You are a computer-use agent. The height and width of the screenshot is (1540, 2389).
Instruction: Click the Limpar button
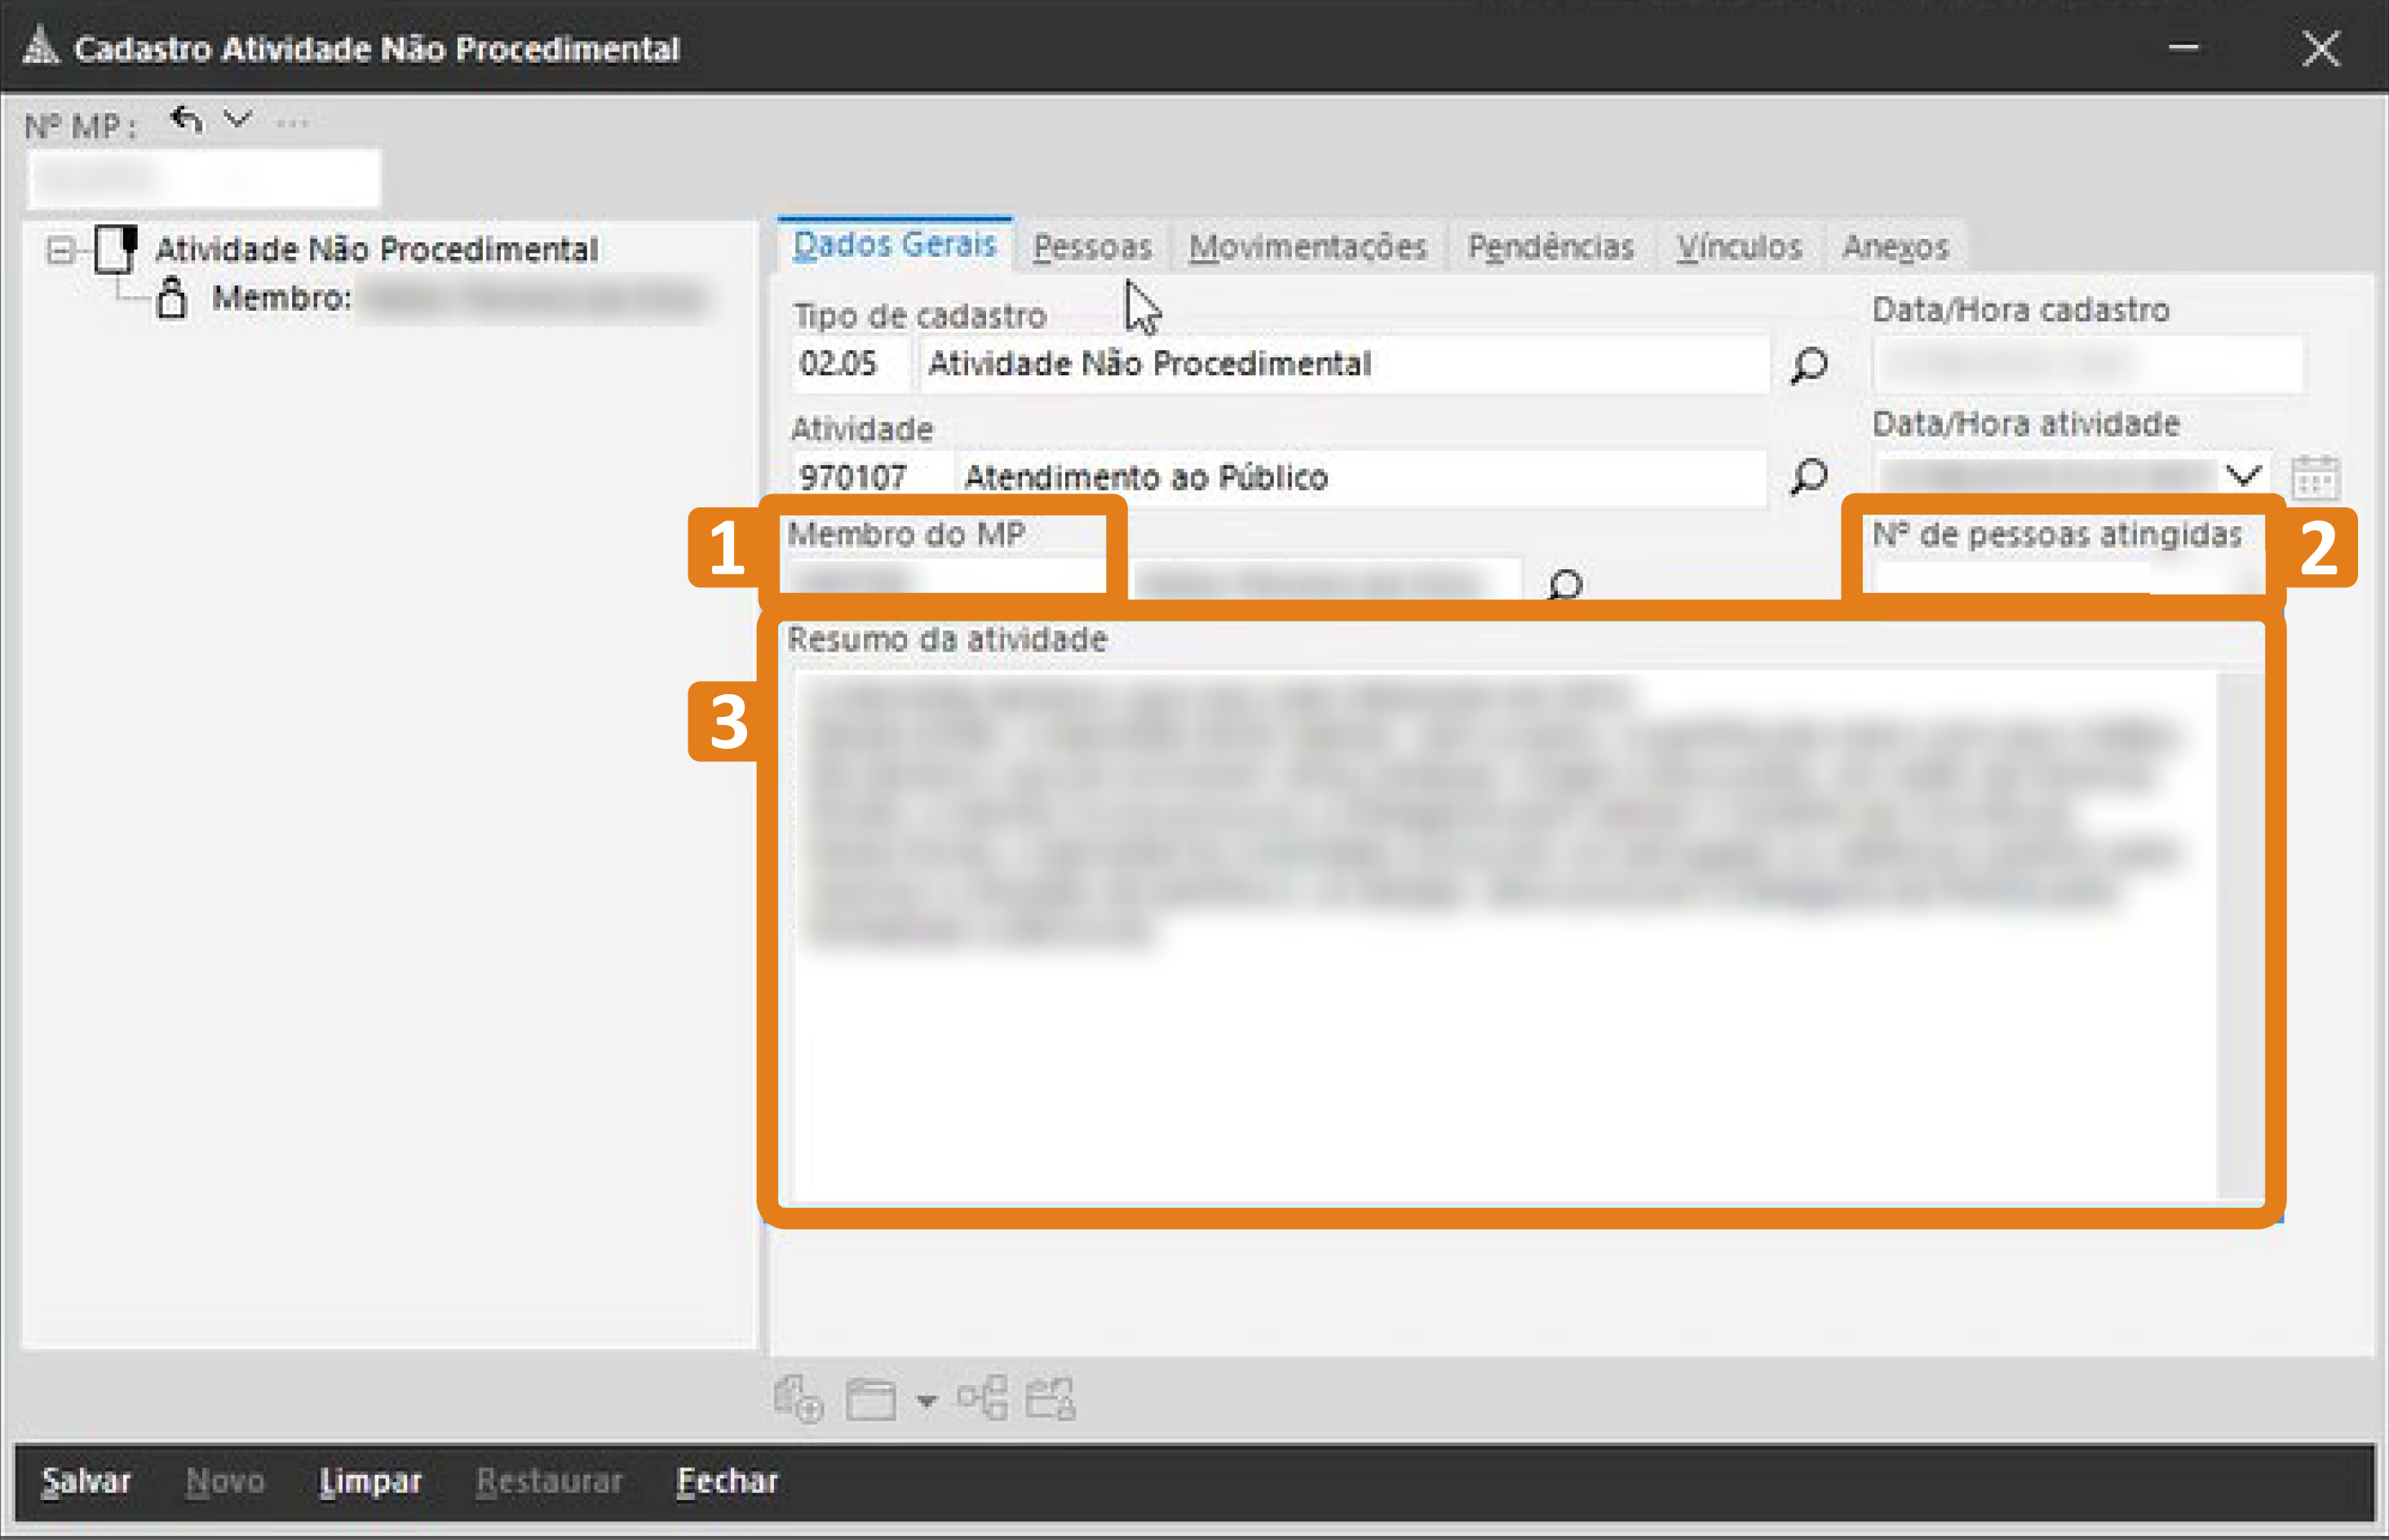pos(370,1481)
